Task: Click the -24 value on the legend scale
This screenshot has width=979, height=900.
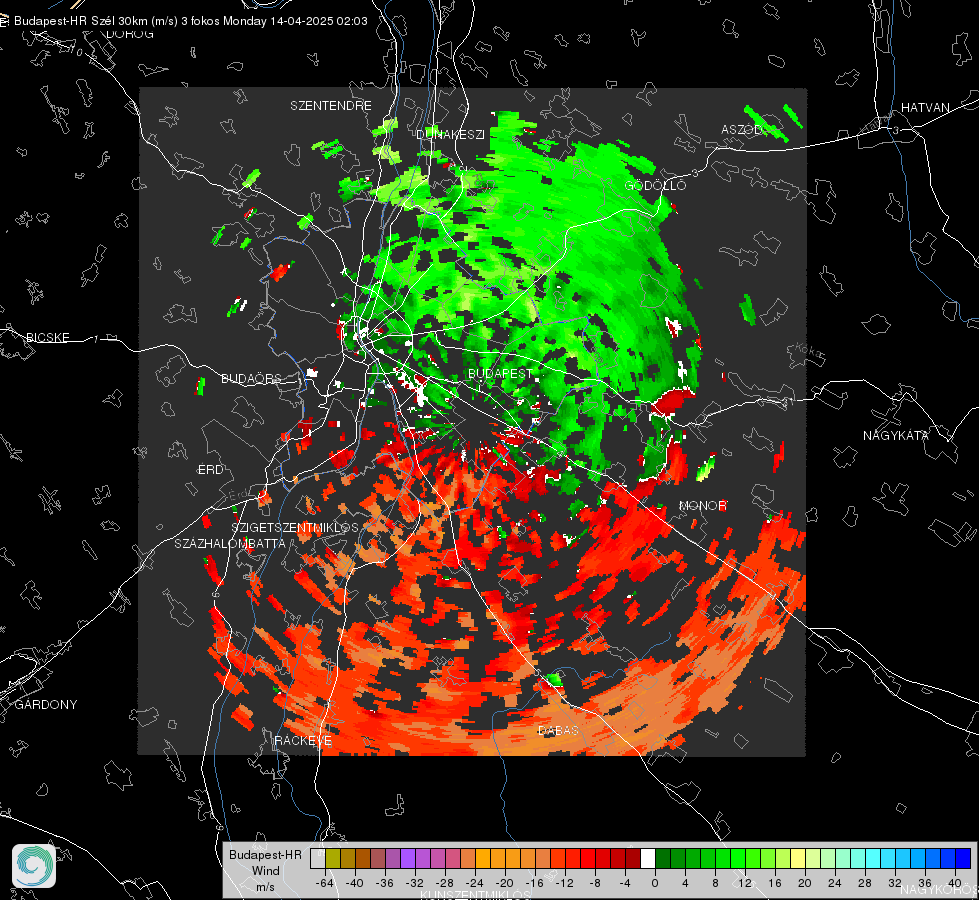Action: pos(475,883)
